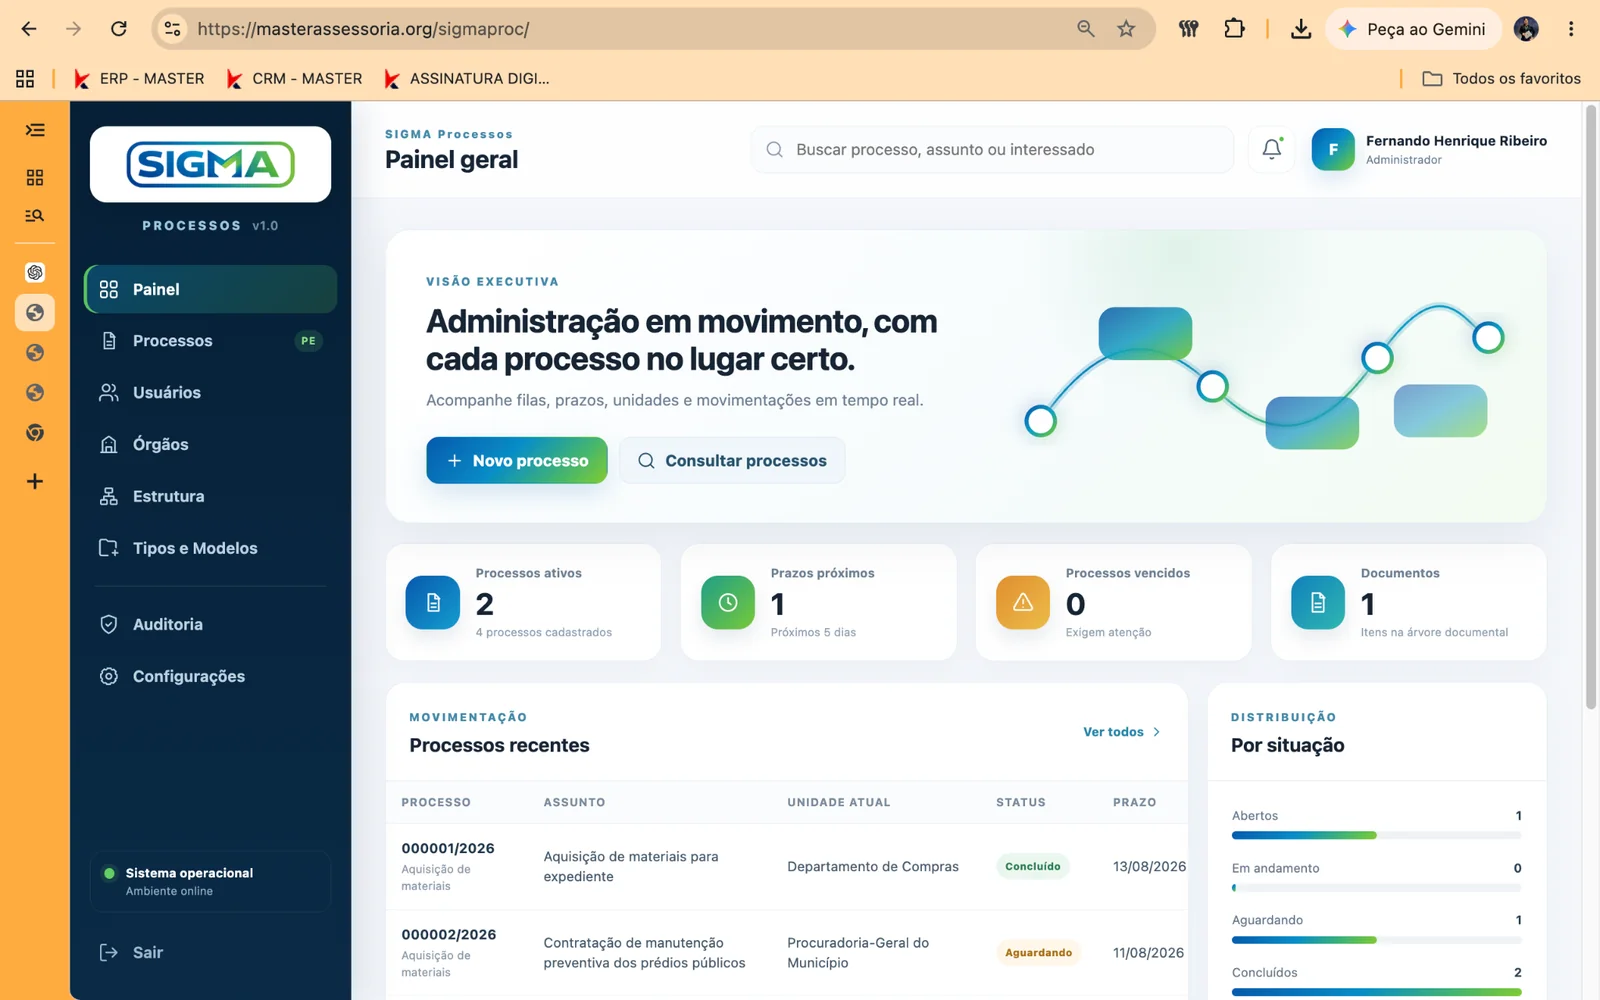
Task: Open Processos in the sidebar
Action: tap(210, 341)
